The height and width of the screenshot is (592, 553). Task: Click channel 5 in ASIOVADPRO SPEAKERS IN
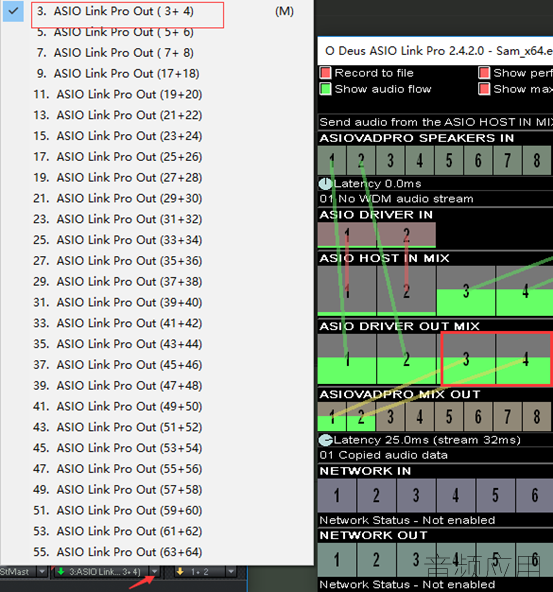449,160
